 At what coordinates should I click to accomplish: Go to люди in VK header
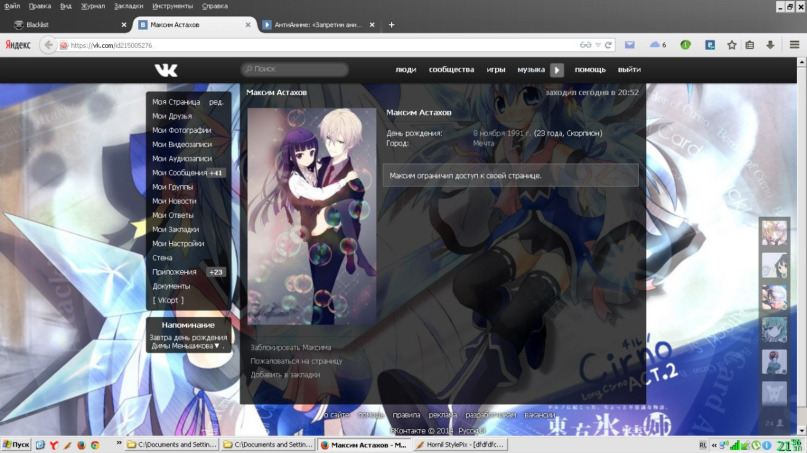[x=406, y=69]
